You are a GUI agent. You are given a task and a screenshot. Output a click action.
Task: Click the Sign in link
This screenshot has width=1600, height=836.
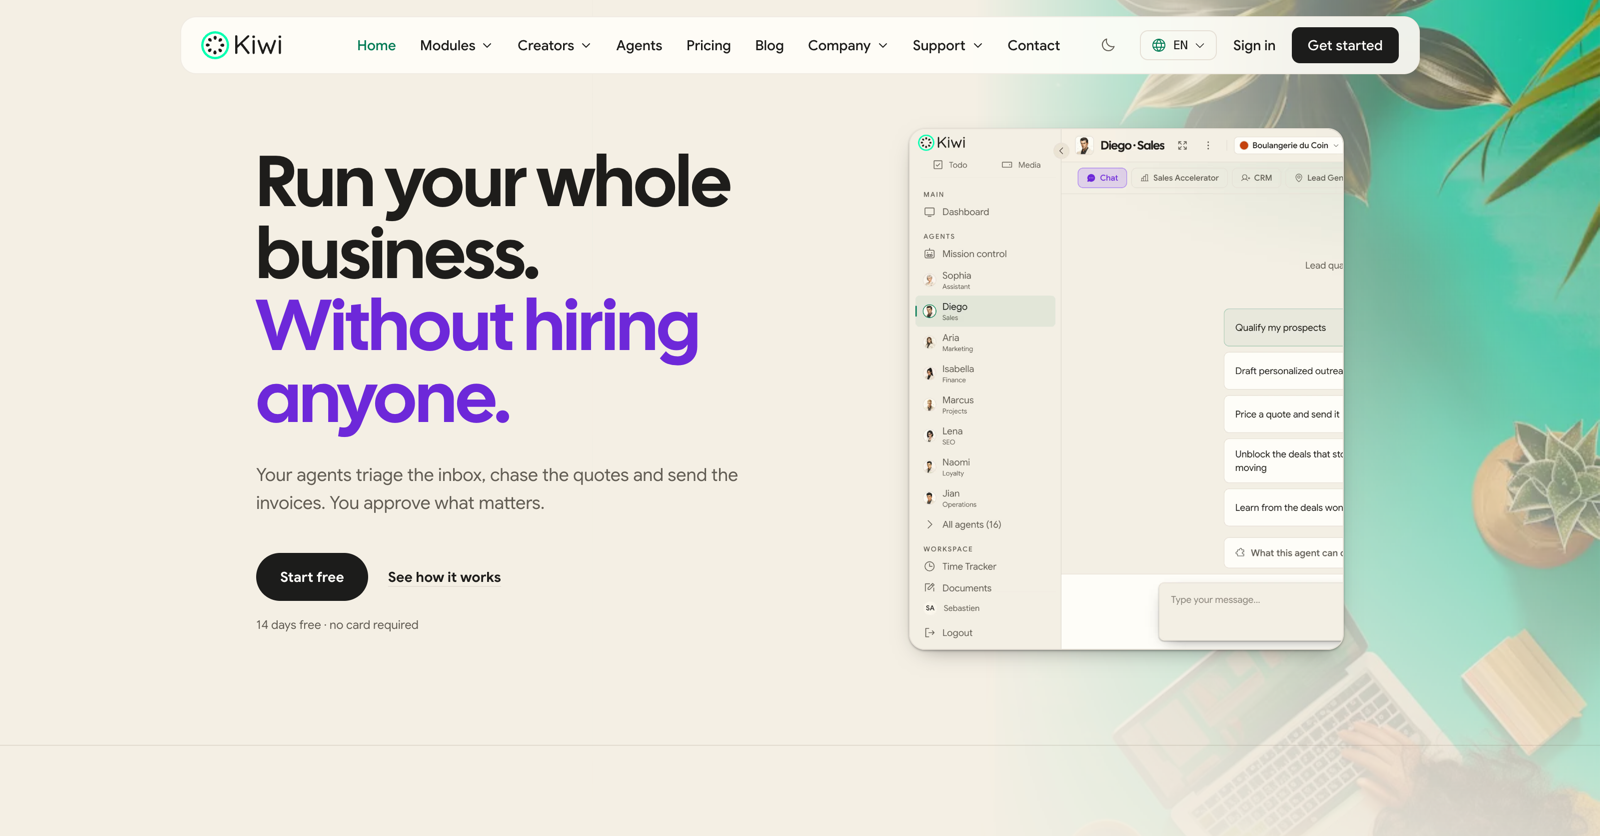(x=1254, y=45)
